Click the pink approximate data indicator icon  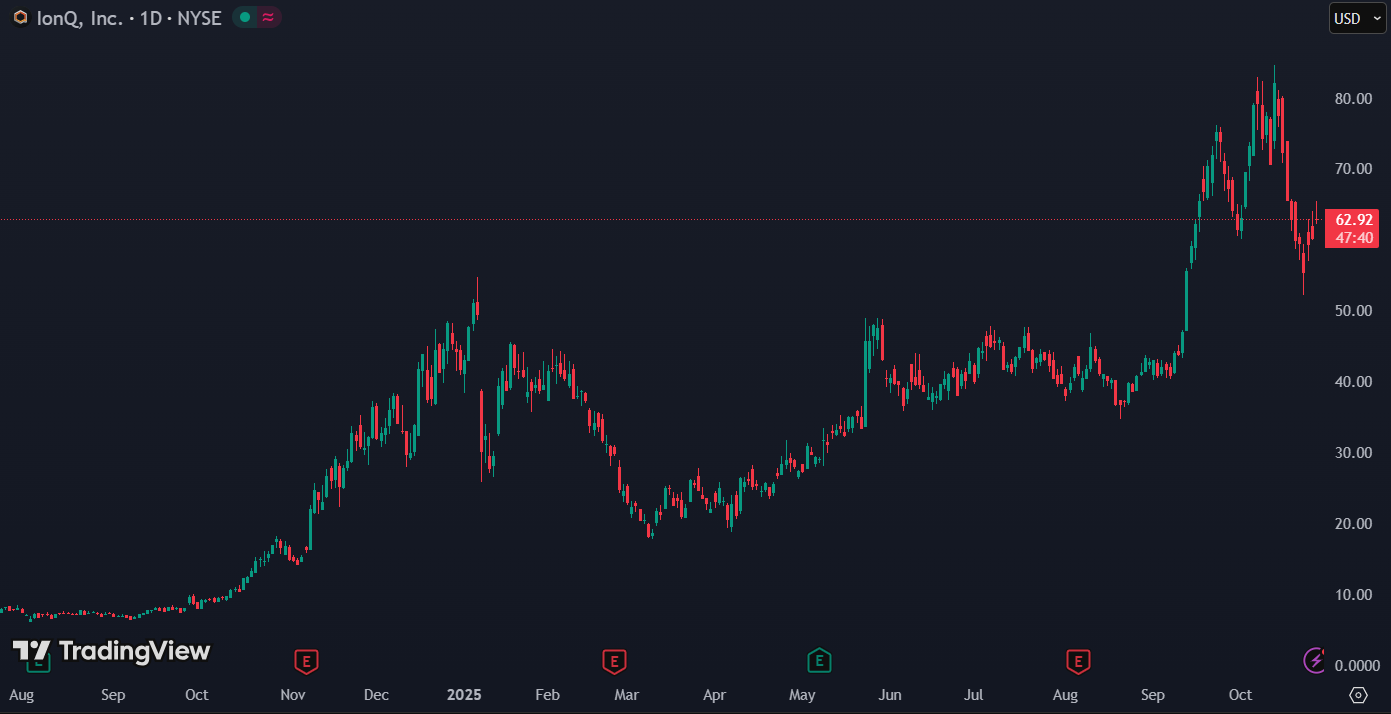(268, 18)
